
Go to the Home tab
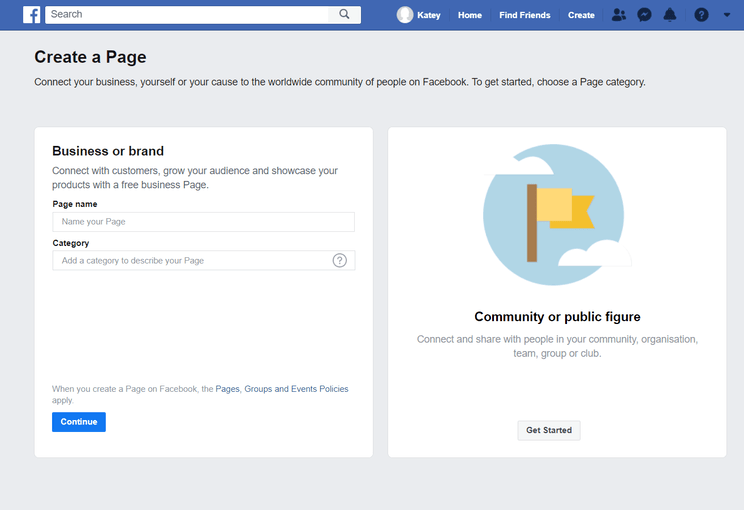click(470, 15)
